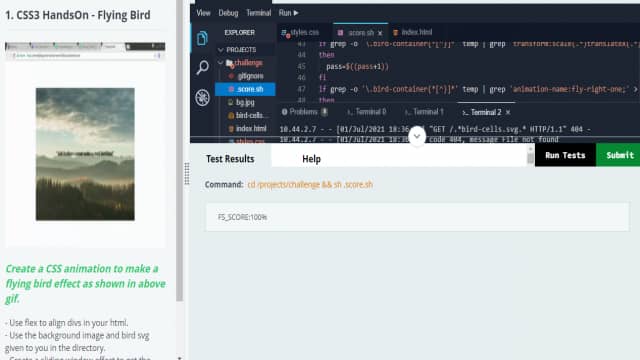Open the Explorer files icon in activity bar
Image resolution: width=640 pixels, height=360 pixels.
pos(202,38)
